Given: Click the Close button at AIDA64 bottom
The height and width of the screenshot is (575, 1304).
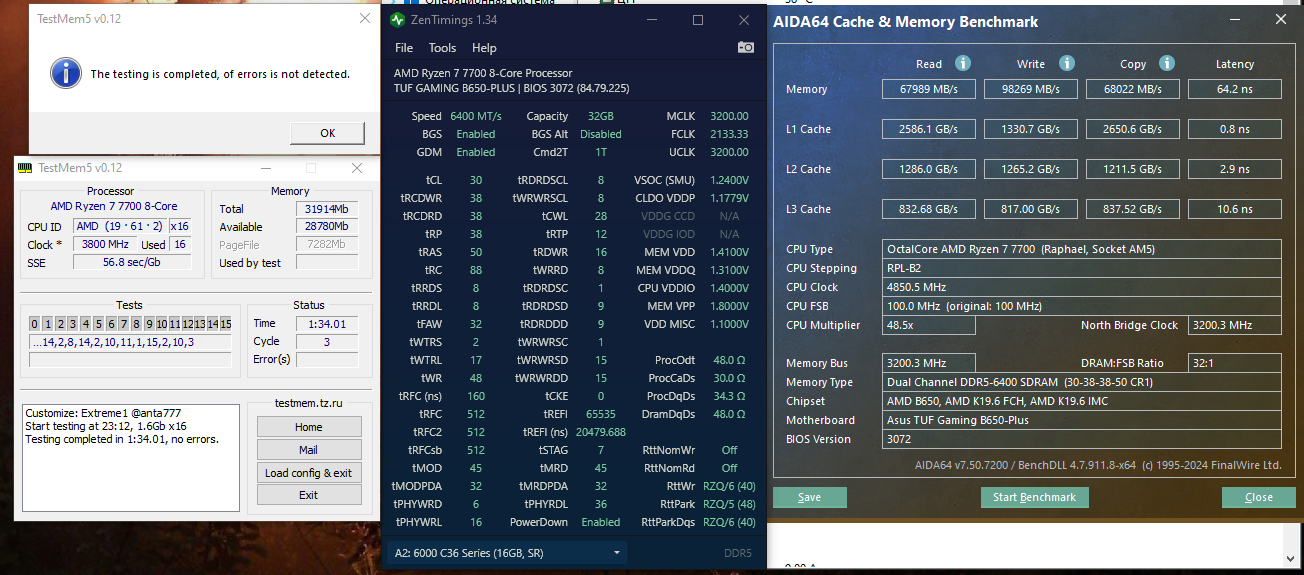Looking at the screenshot, I should coord(1259,497).
